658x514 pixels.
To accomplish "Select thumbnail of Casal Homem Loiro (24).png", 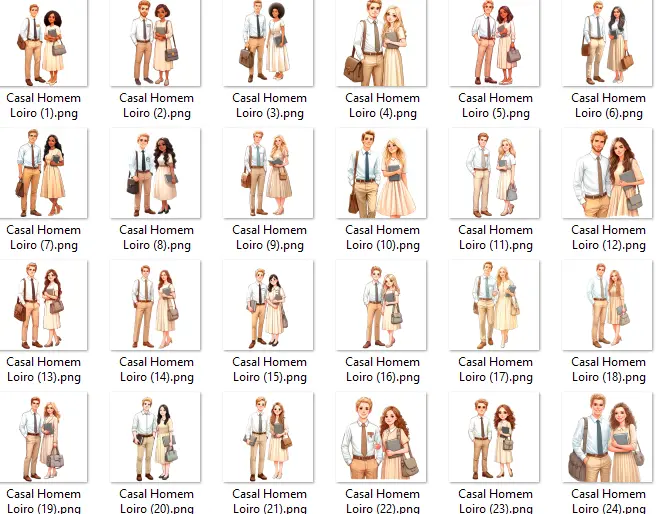I will pyautogui.click(x=607, y=437).
